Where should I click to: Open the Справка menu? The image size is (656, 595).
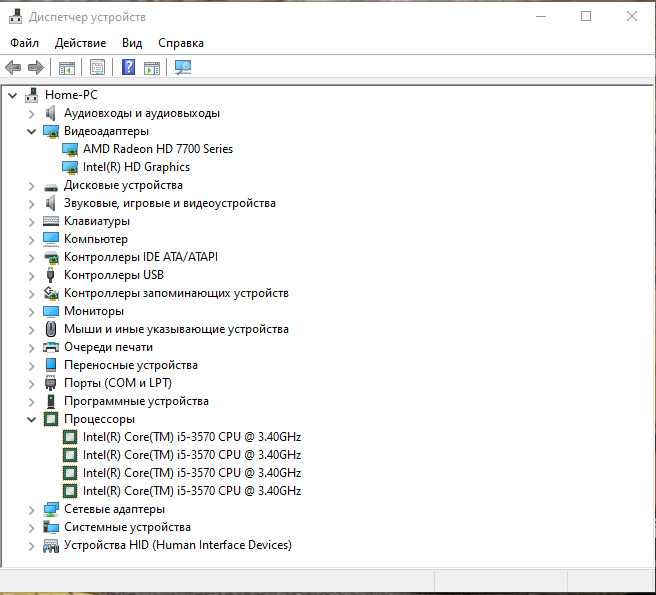click(x=180, y=43)
